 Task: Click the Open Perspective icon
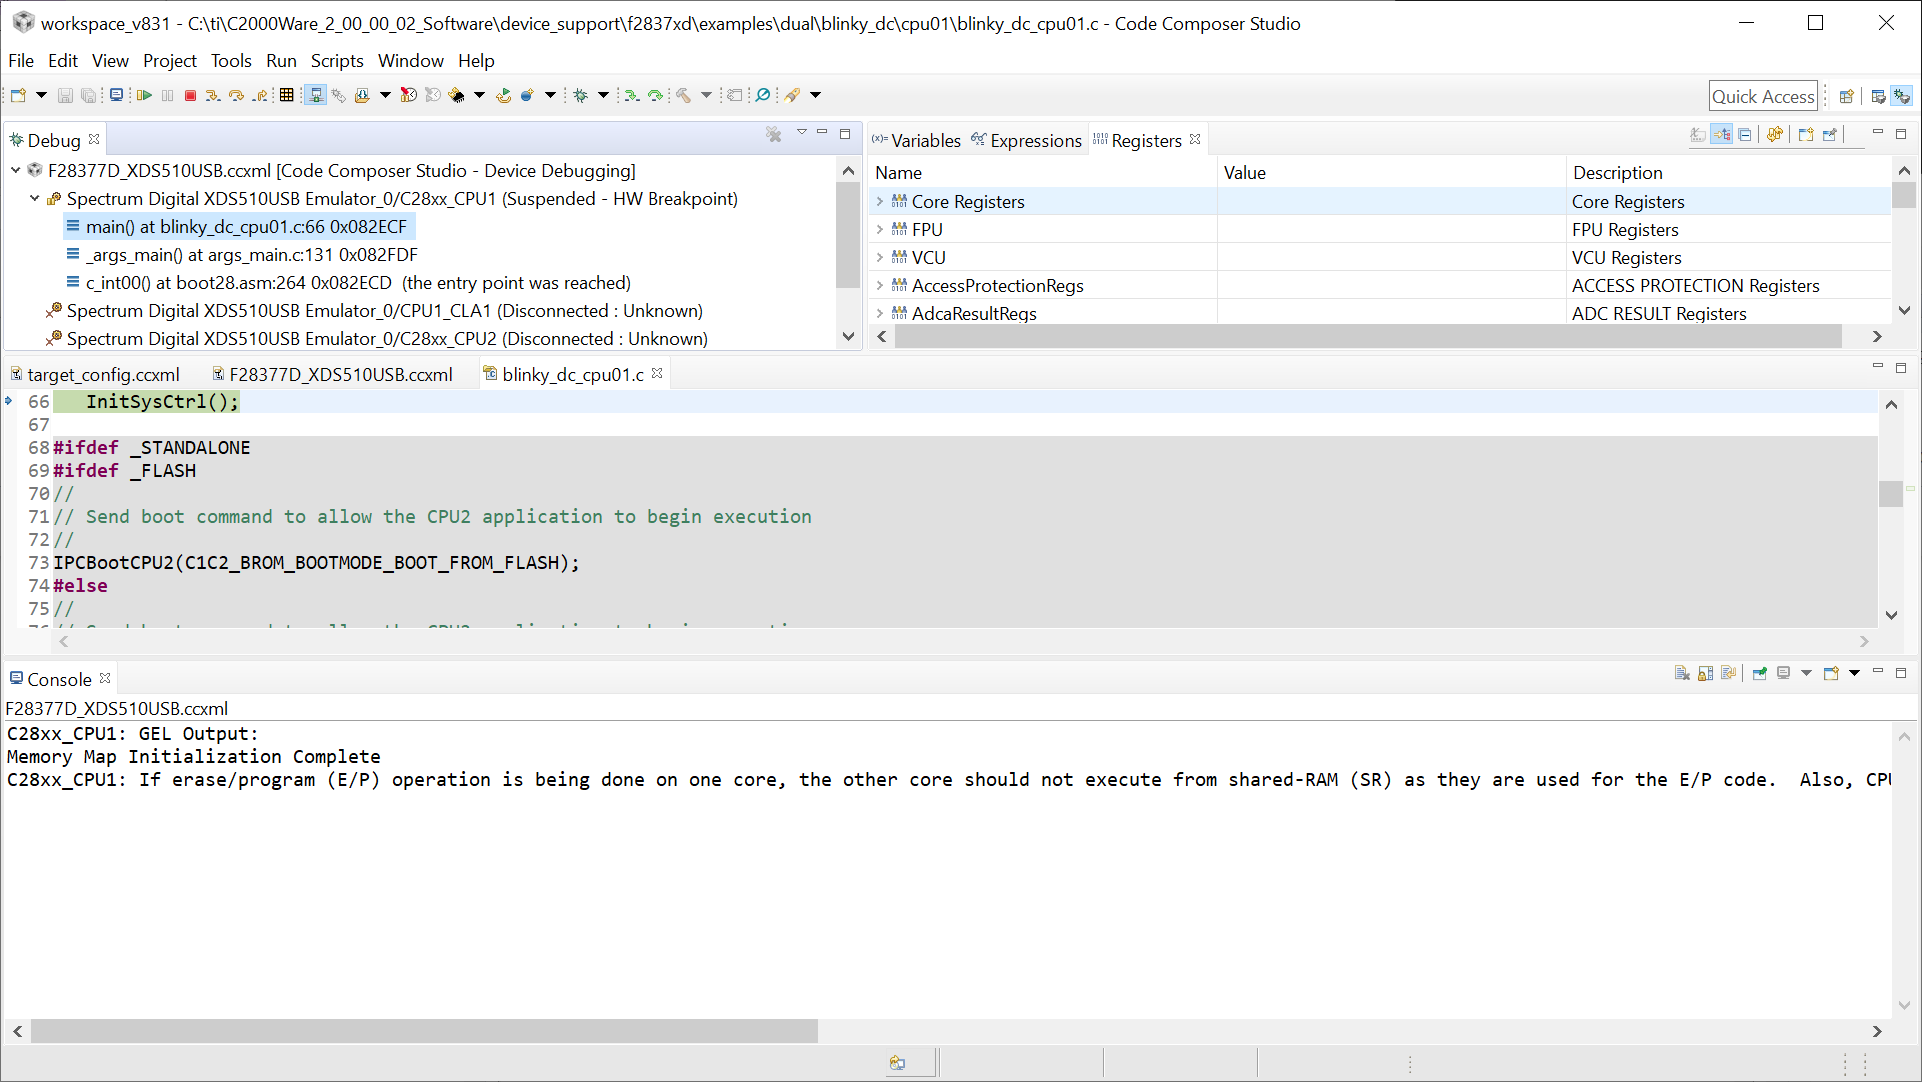pyautogui.click(x=1847, y=96)
